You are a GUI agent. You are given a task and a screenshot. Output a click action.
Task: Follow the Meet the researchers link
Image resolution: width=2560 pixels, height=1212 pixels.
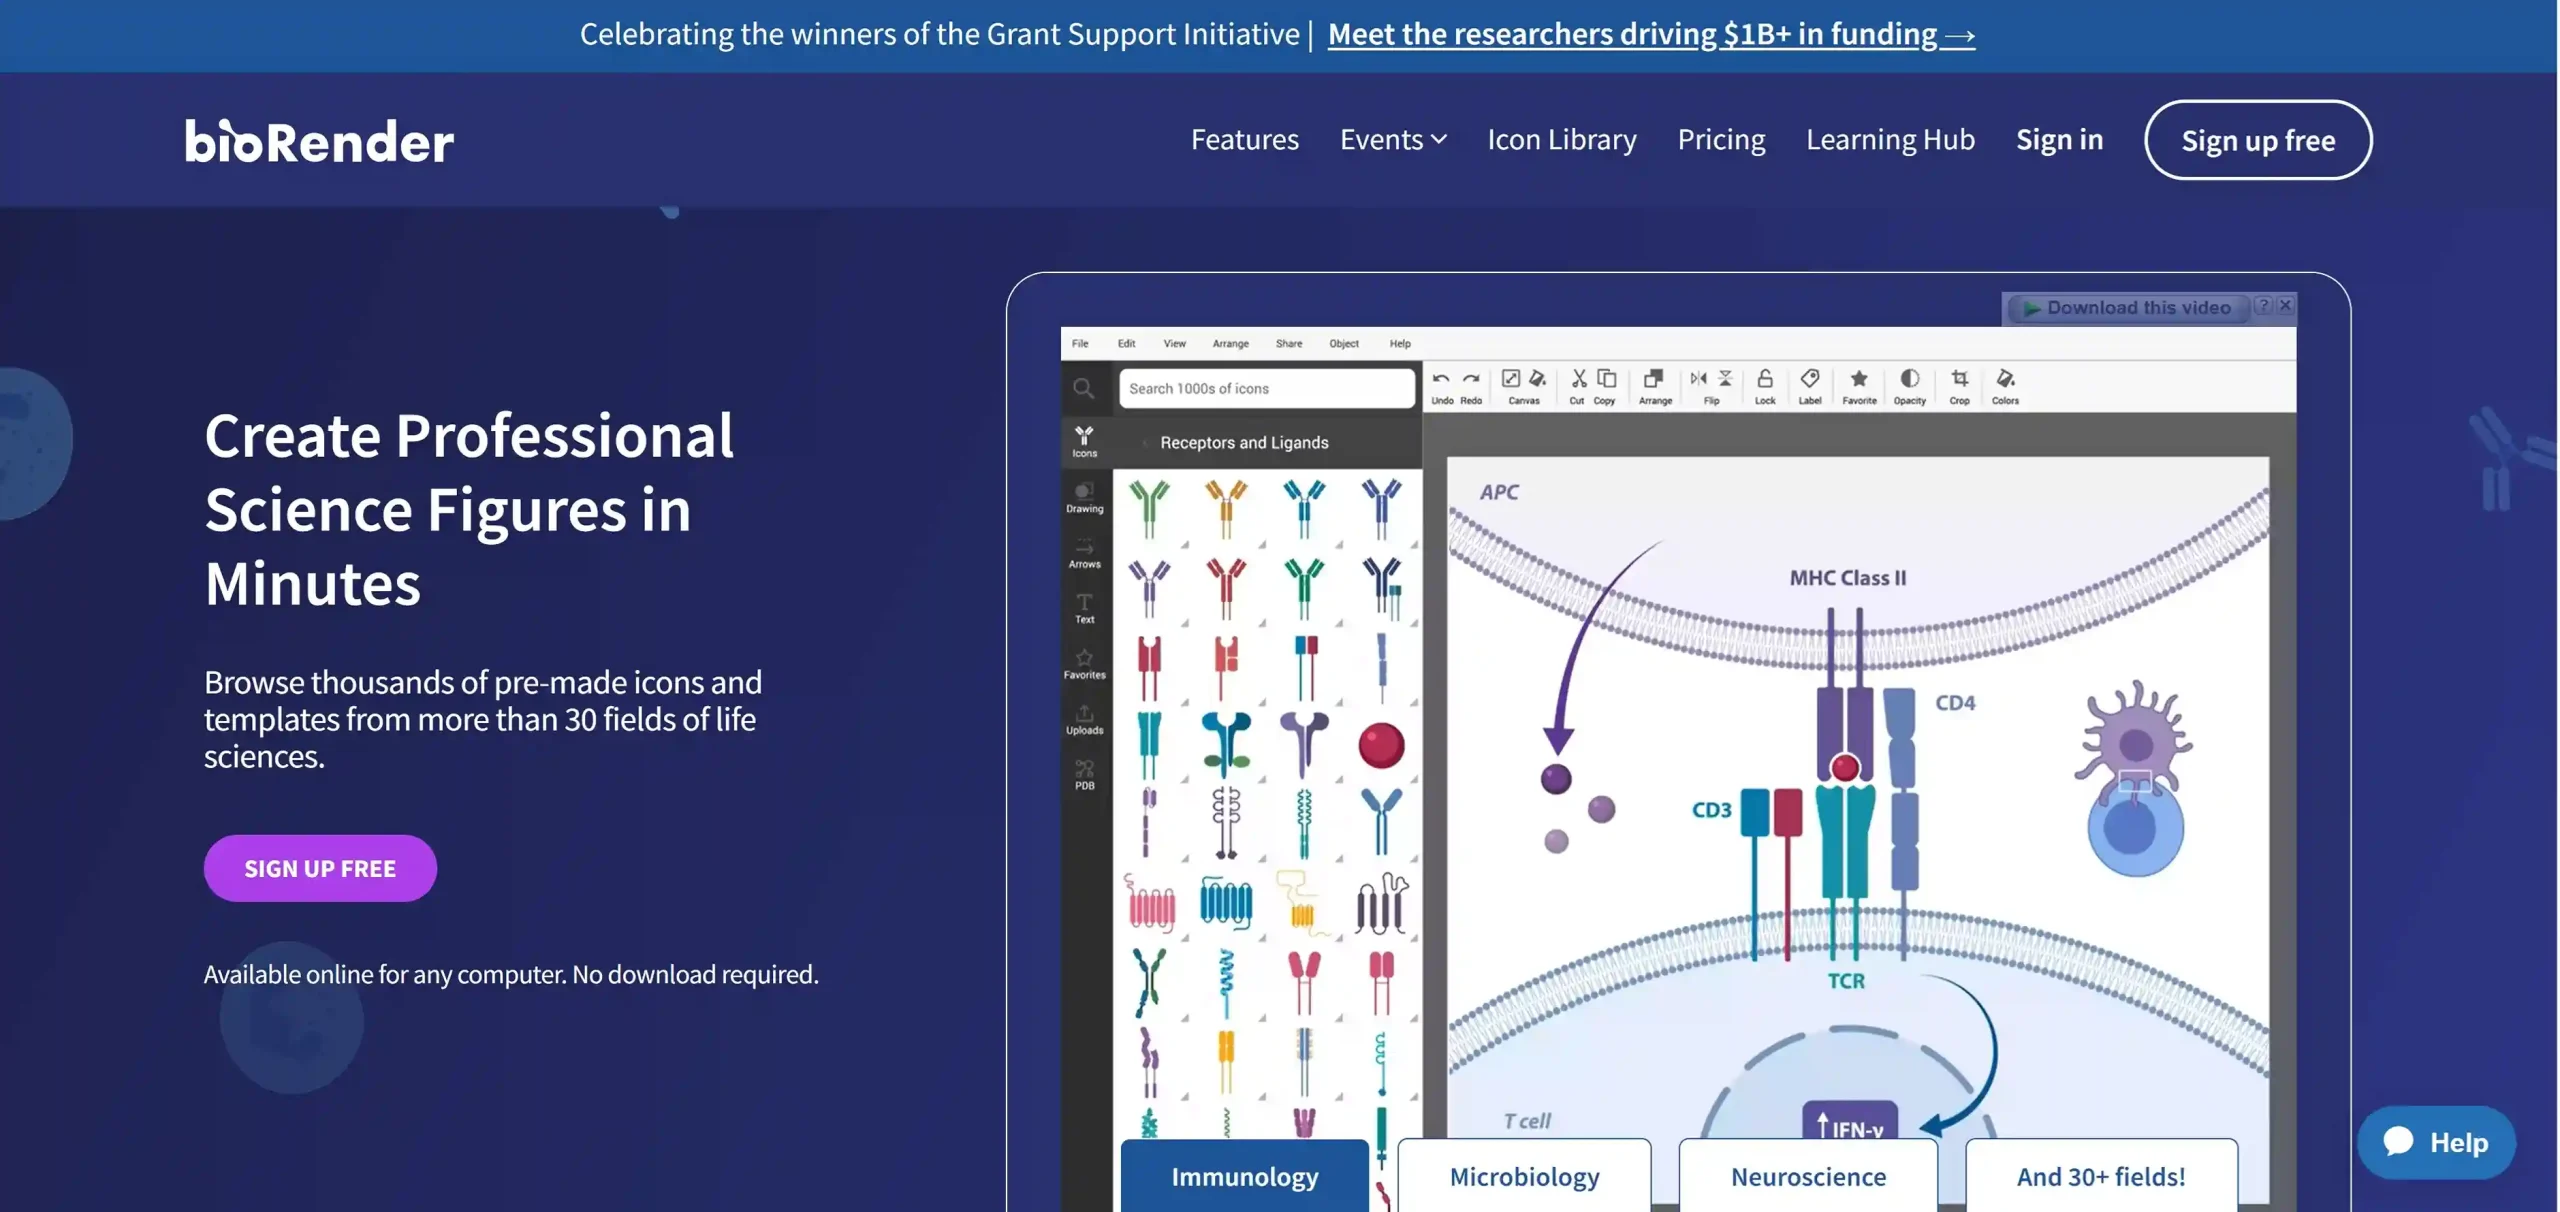coord(1651,34)
